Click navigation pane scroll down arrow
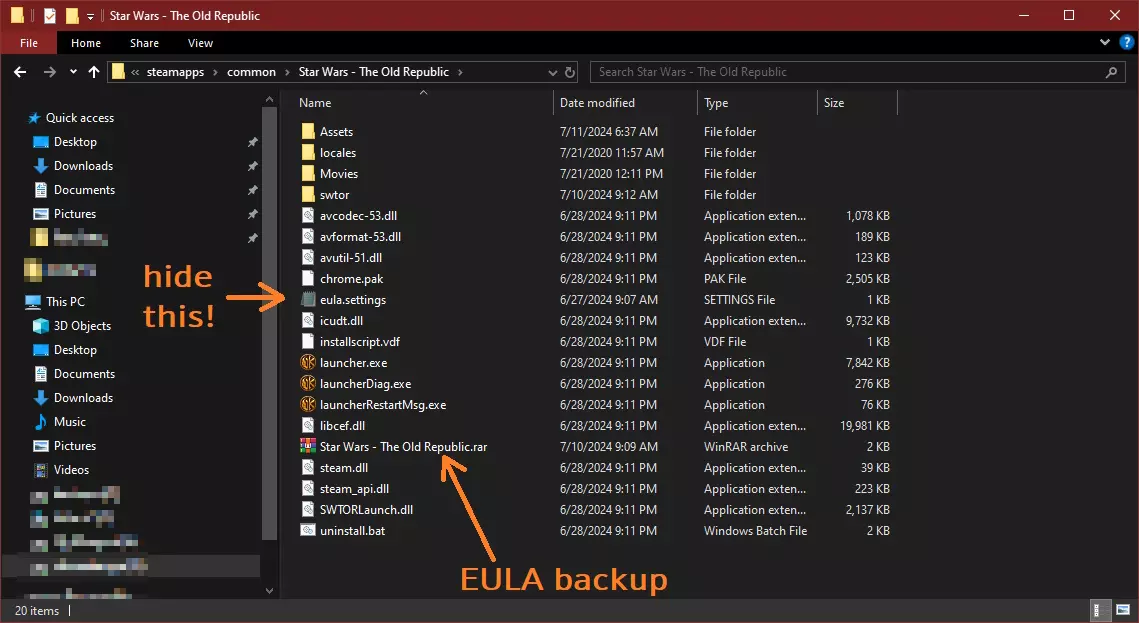 pos(269,590)
